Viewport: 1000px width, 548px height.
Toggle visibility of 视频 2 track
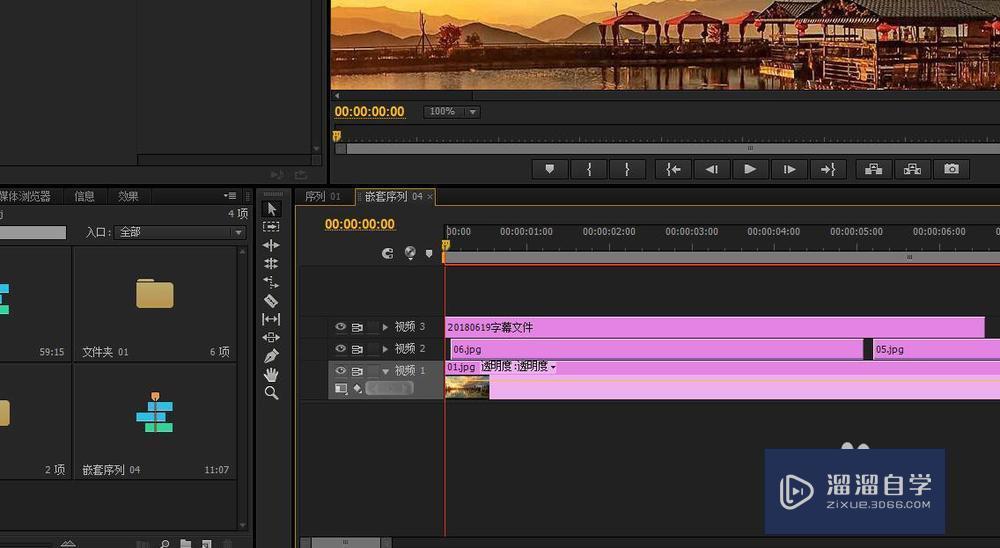(x=341, y=349)
